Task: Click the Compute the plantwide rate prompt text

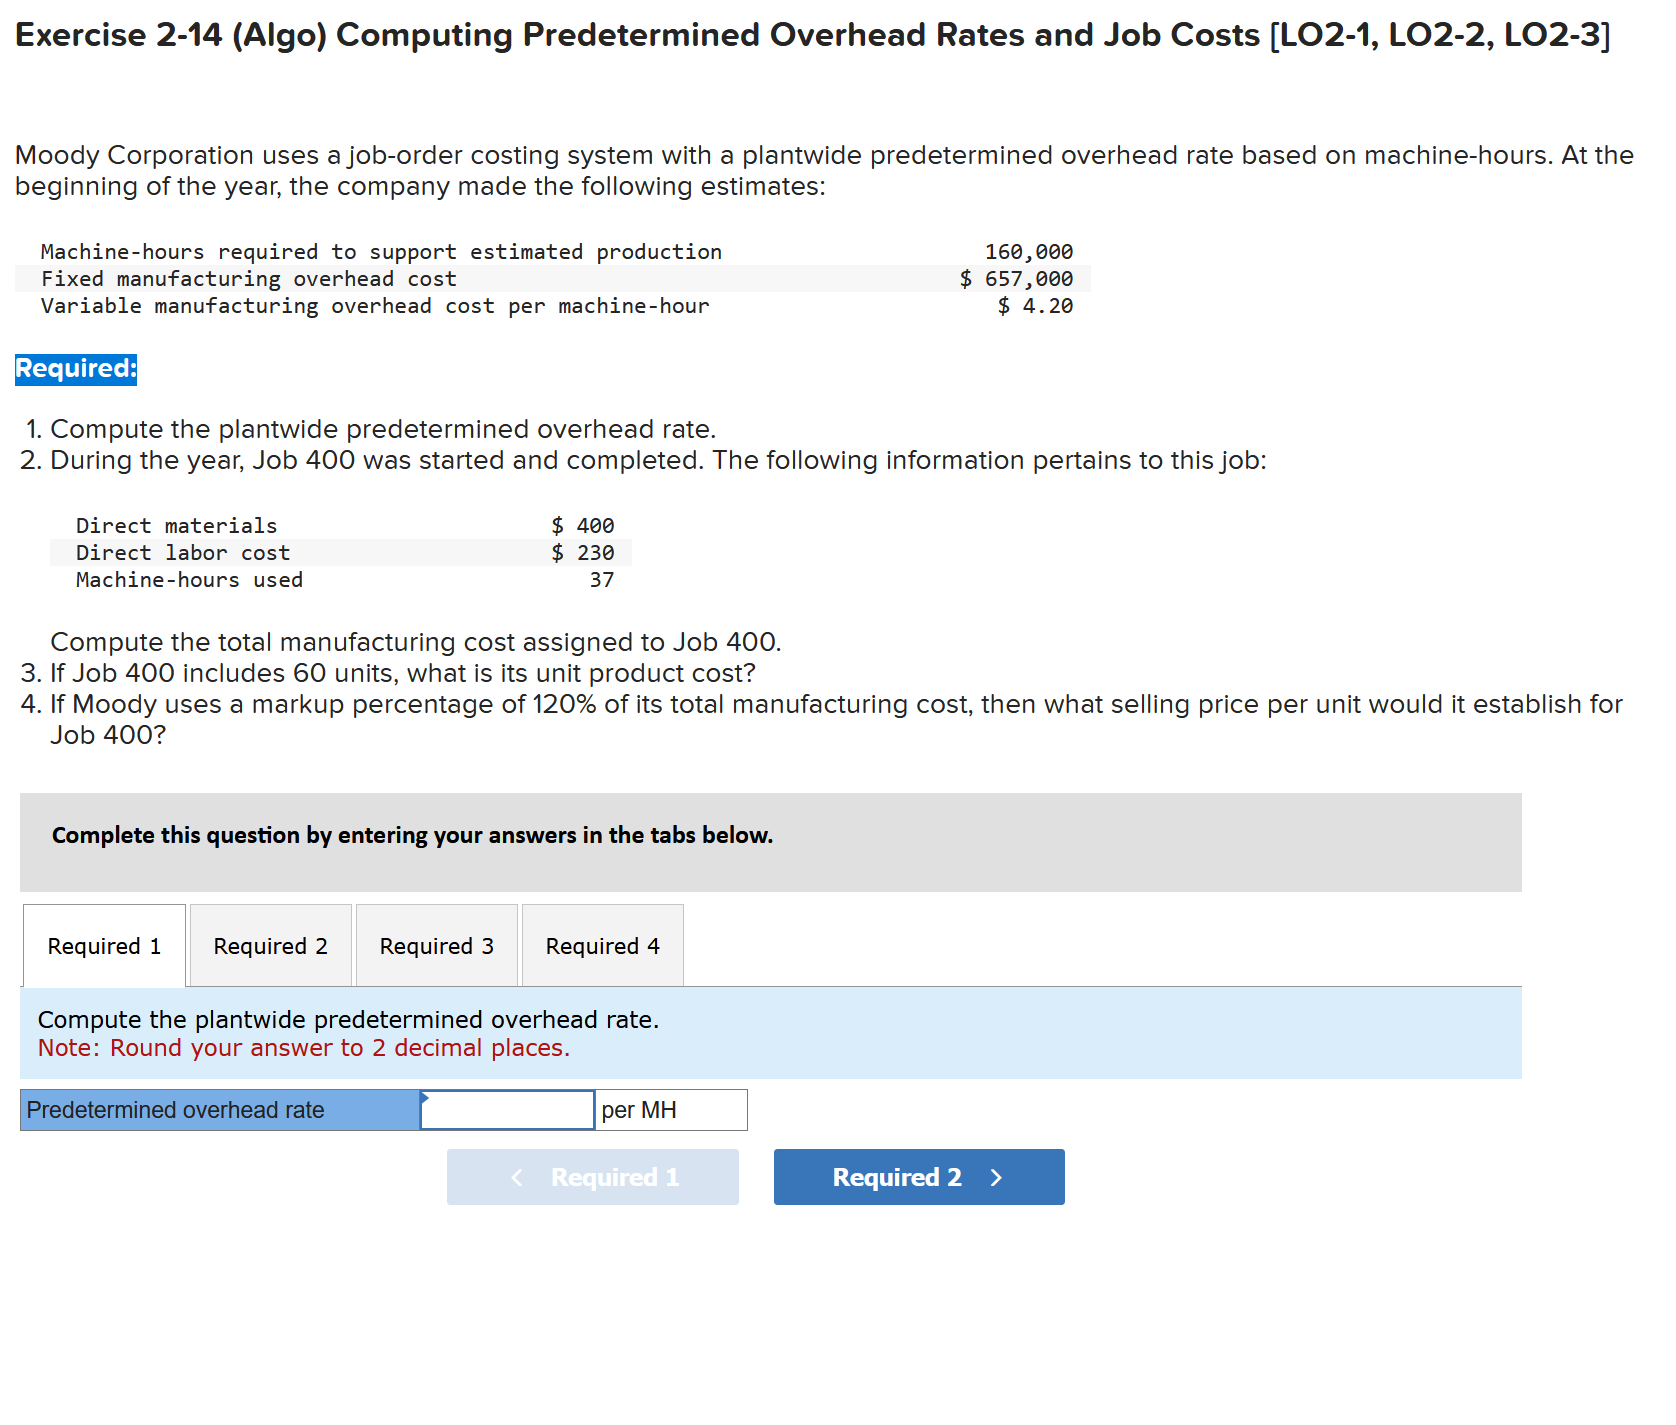Action: 348,1019
